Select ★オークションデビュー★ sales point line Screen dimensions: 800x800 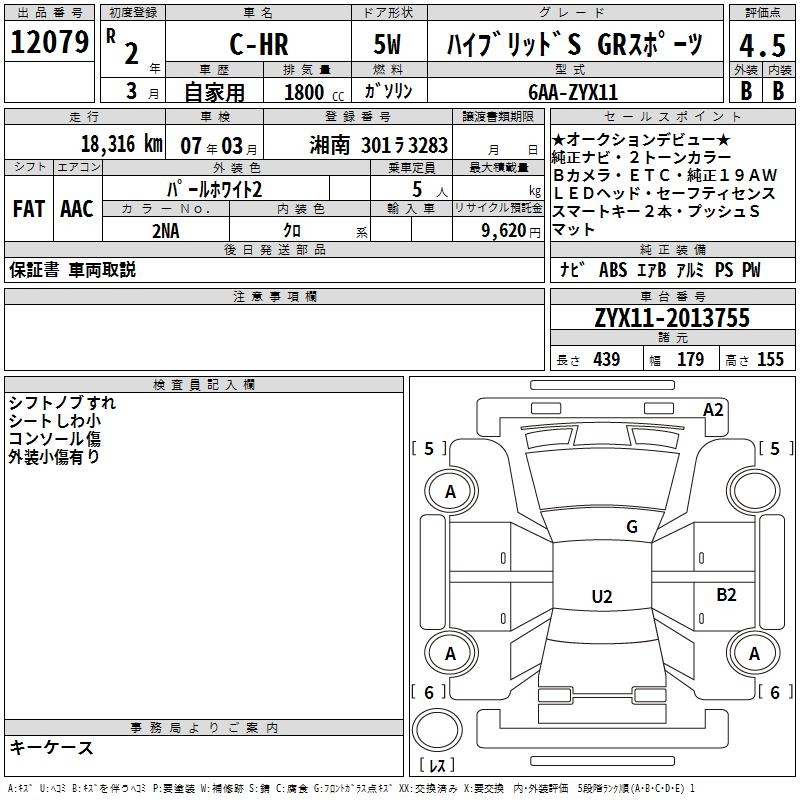click(x=641, y=139)
